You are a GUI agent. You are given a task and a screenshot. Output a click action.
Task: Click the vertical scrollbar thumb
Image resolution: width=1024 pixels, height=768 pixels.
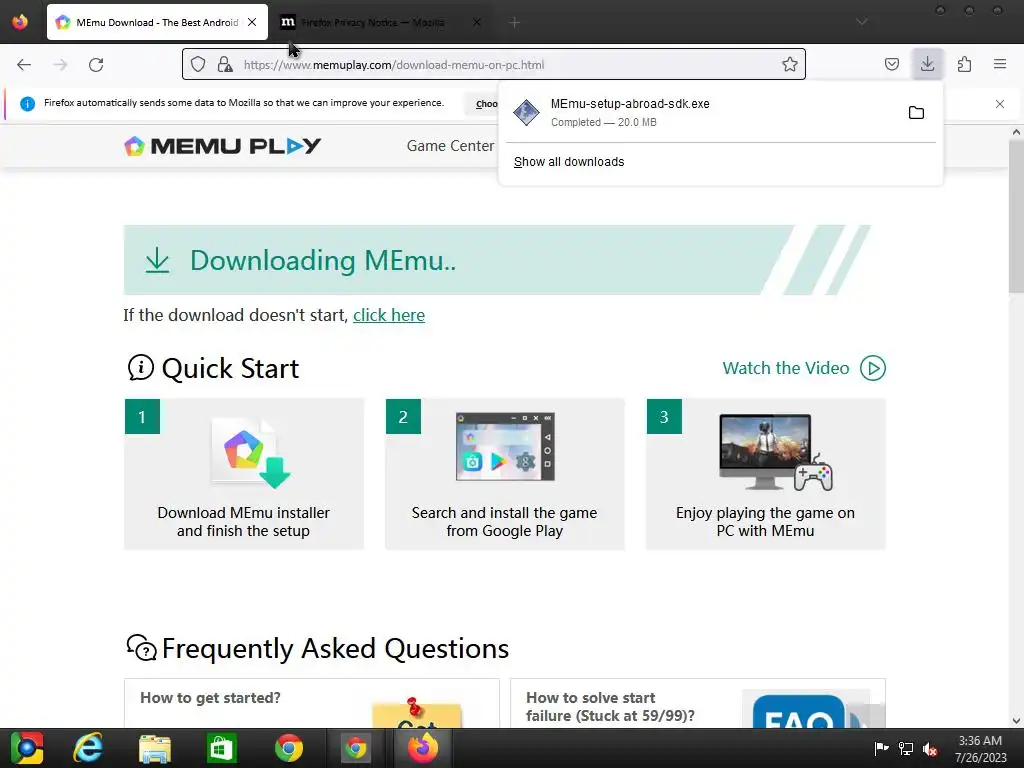tap(1016, 216)
